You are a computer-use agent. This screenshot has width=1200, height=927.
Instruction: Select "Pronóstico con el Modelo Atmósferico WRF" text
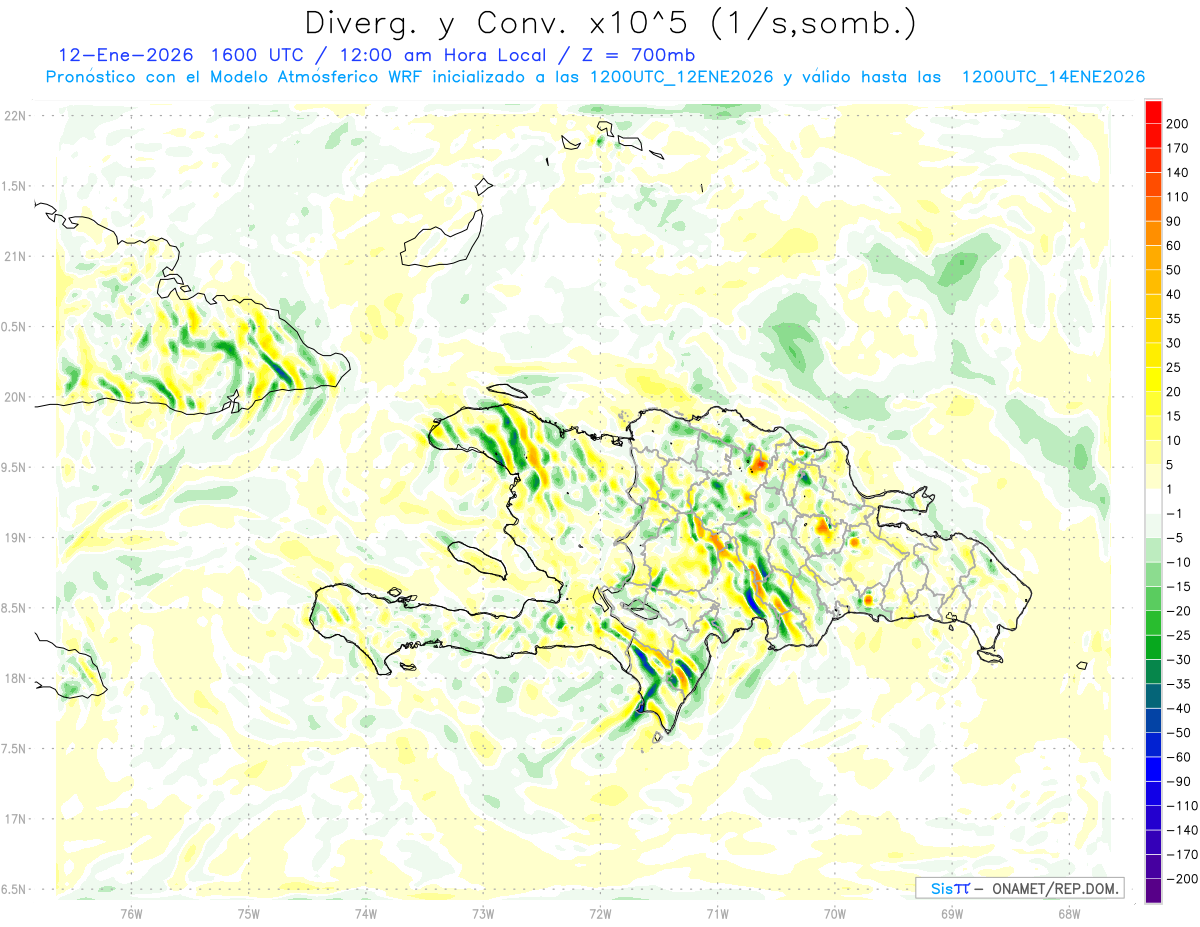pyautogui.click(x=236, y=77)
